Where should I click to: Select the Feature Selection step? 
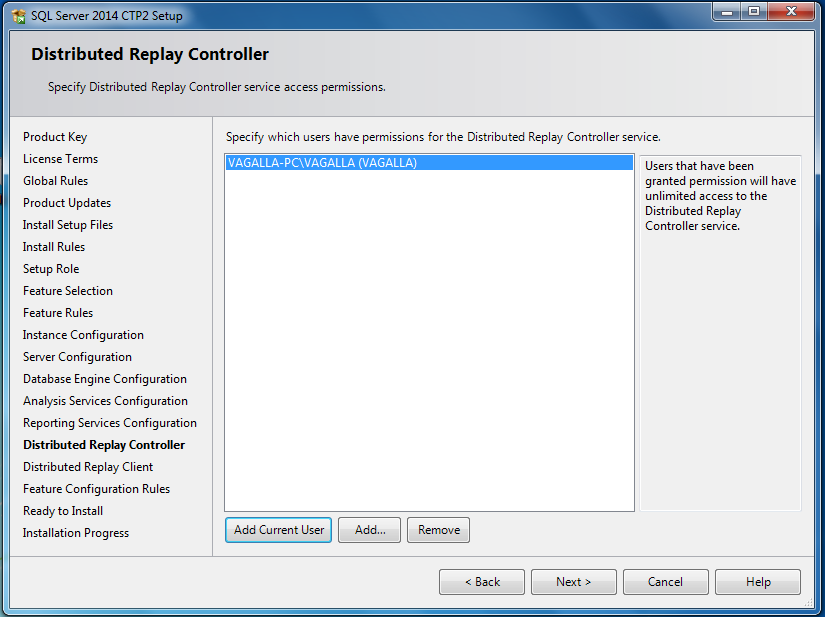(x=68, y=291)
